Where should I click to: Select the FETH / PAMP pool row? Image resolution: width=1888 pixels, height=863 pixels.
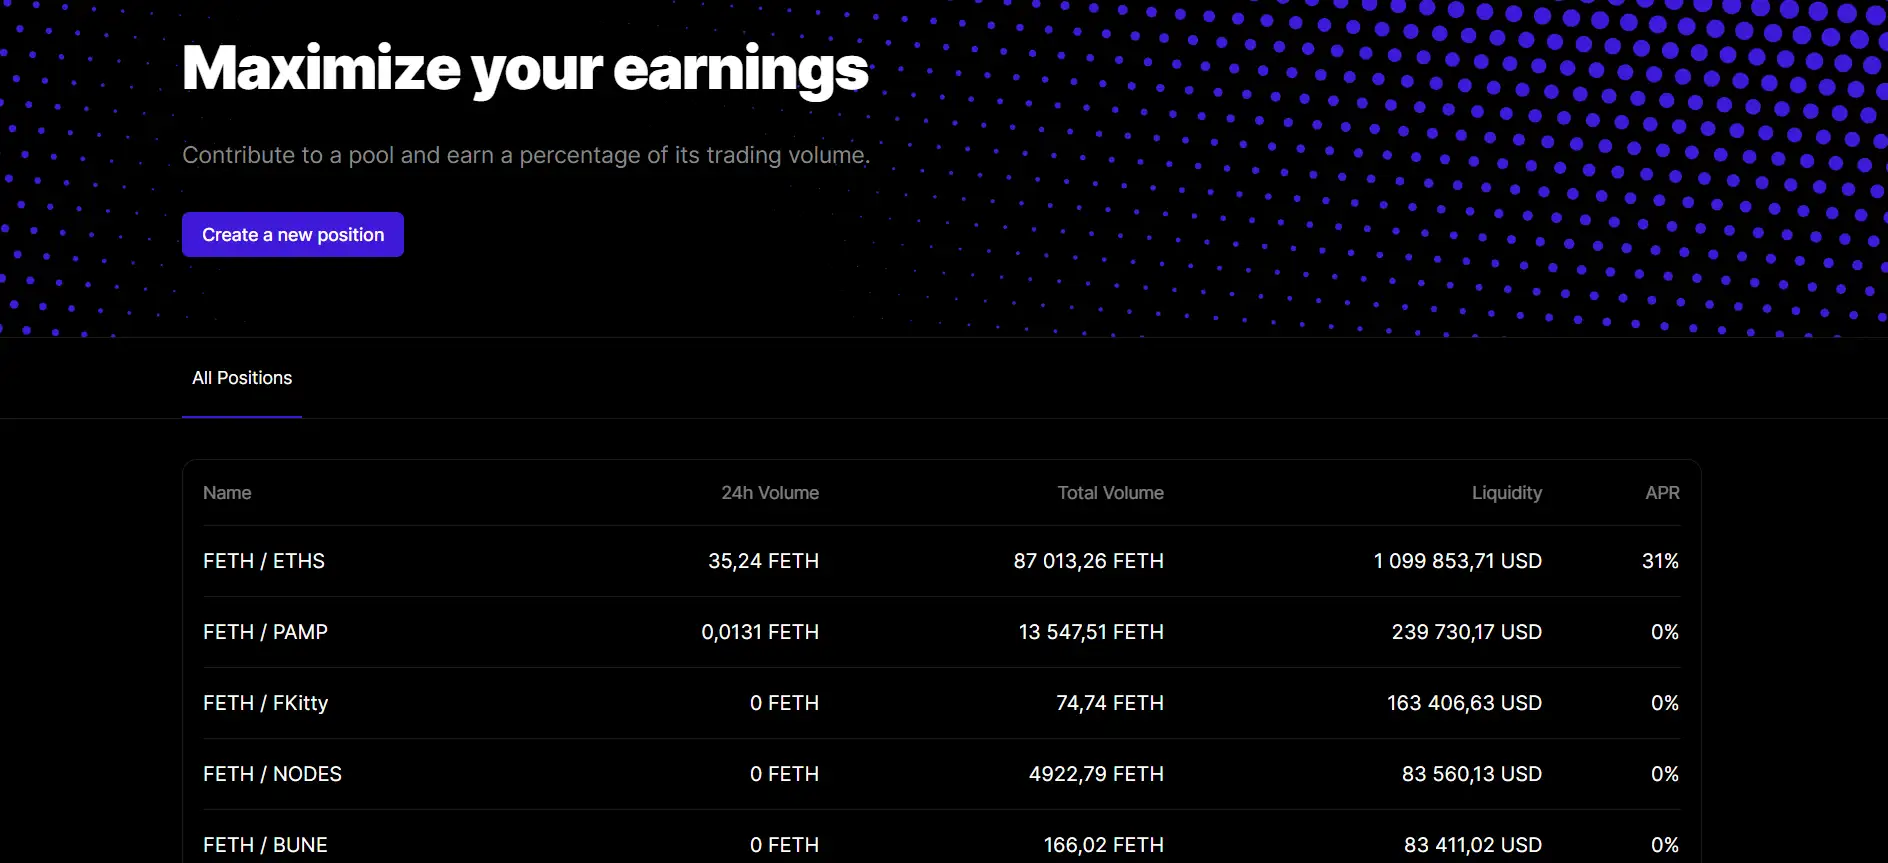click(265, 632)
